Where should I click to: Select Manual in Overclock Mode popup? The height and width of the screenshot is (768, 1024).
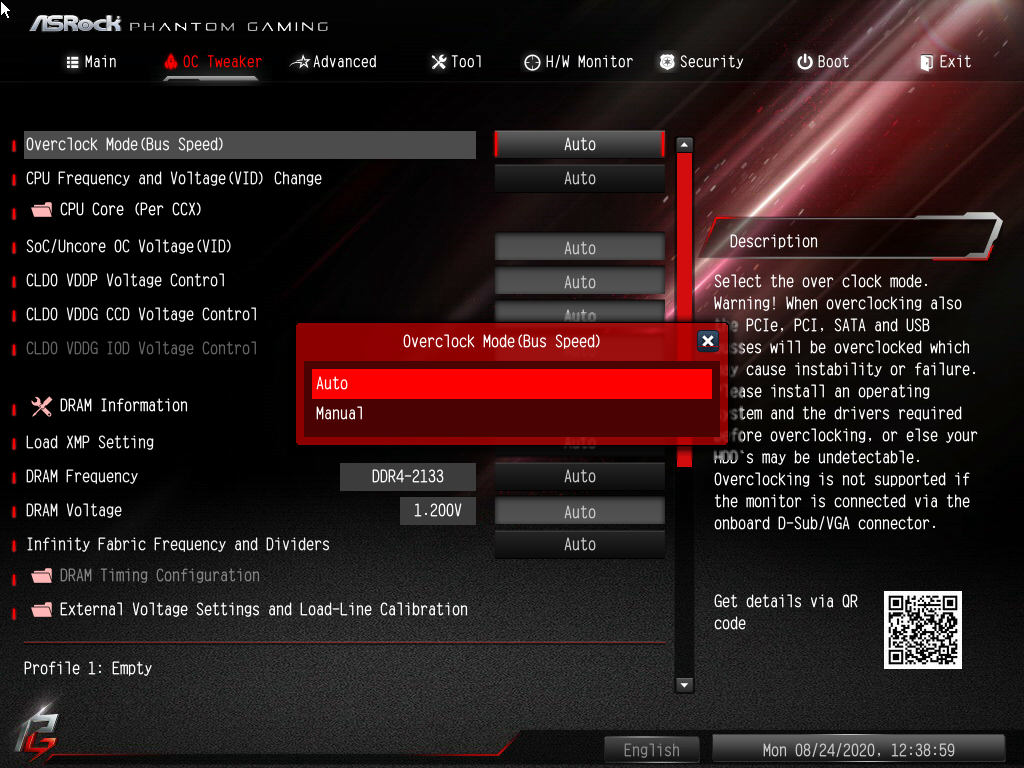pyautogui.click(x=512, y=413)
